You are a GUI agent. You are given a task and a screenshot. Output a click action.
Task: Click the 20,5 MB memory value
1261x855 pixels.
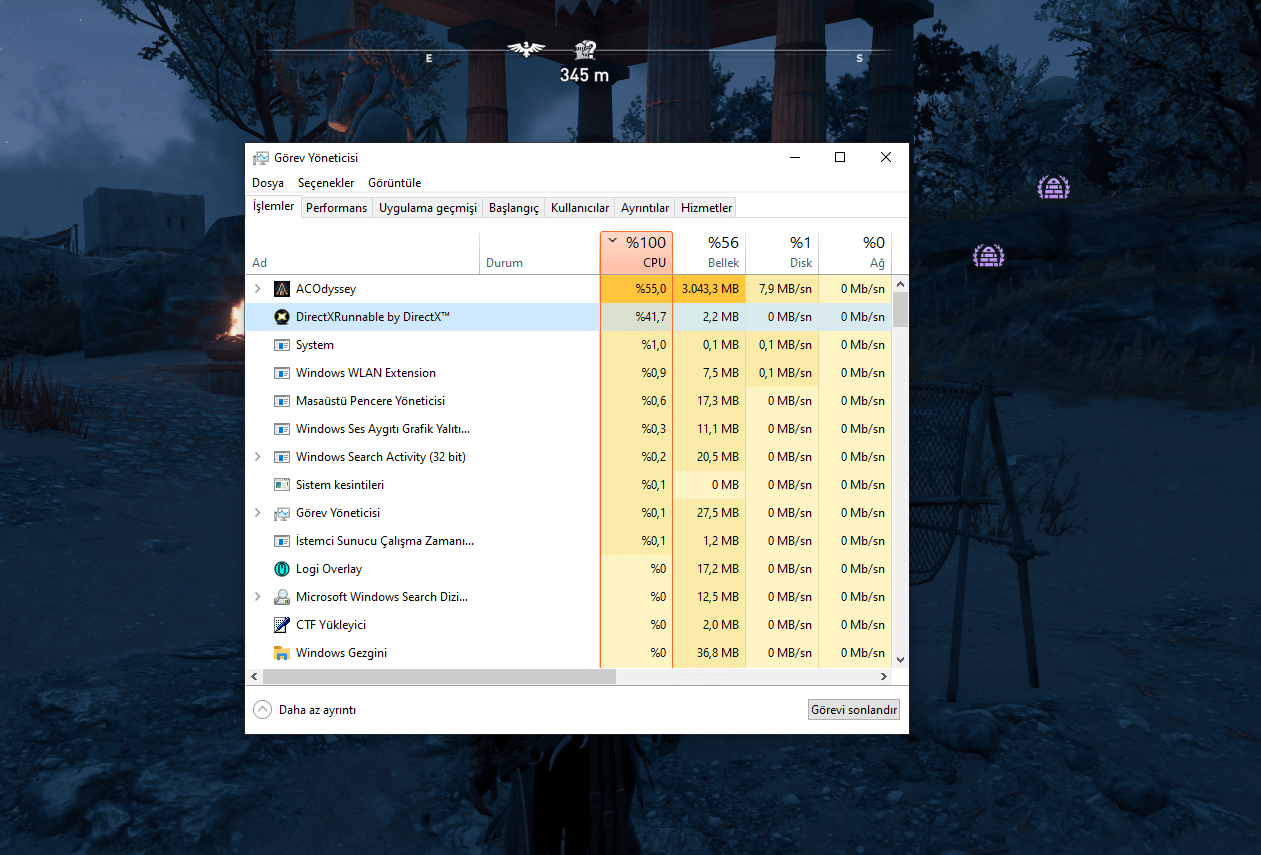(718, 457)
